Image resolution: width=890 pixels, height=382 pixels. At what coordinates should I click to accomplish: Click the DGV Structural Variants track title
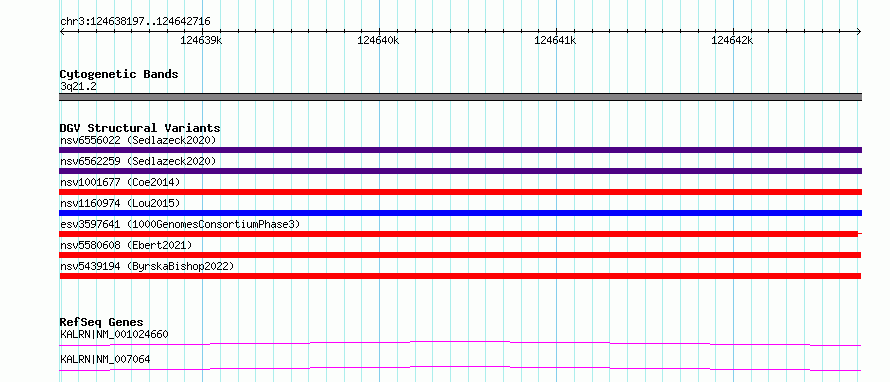(140, 128)
